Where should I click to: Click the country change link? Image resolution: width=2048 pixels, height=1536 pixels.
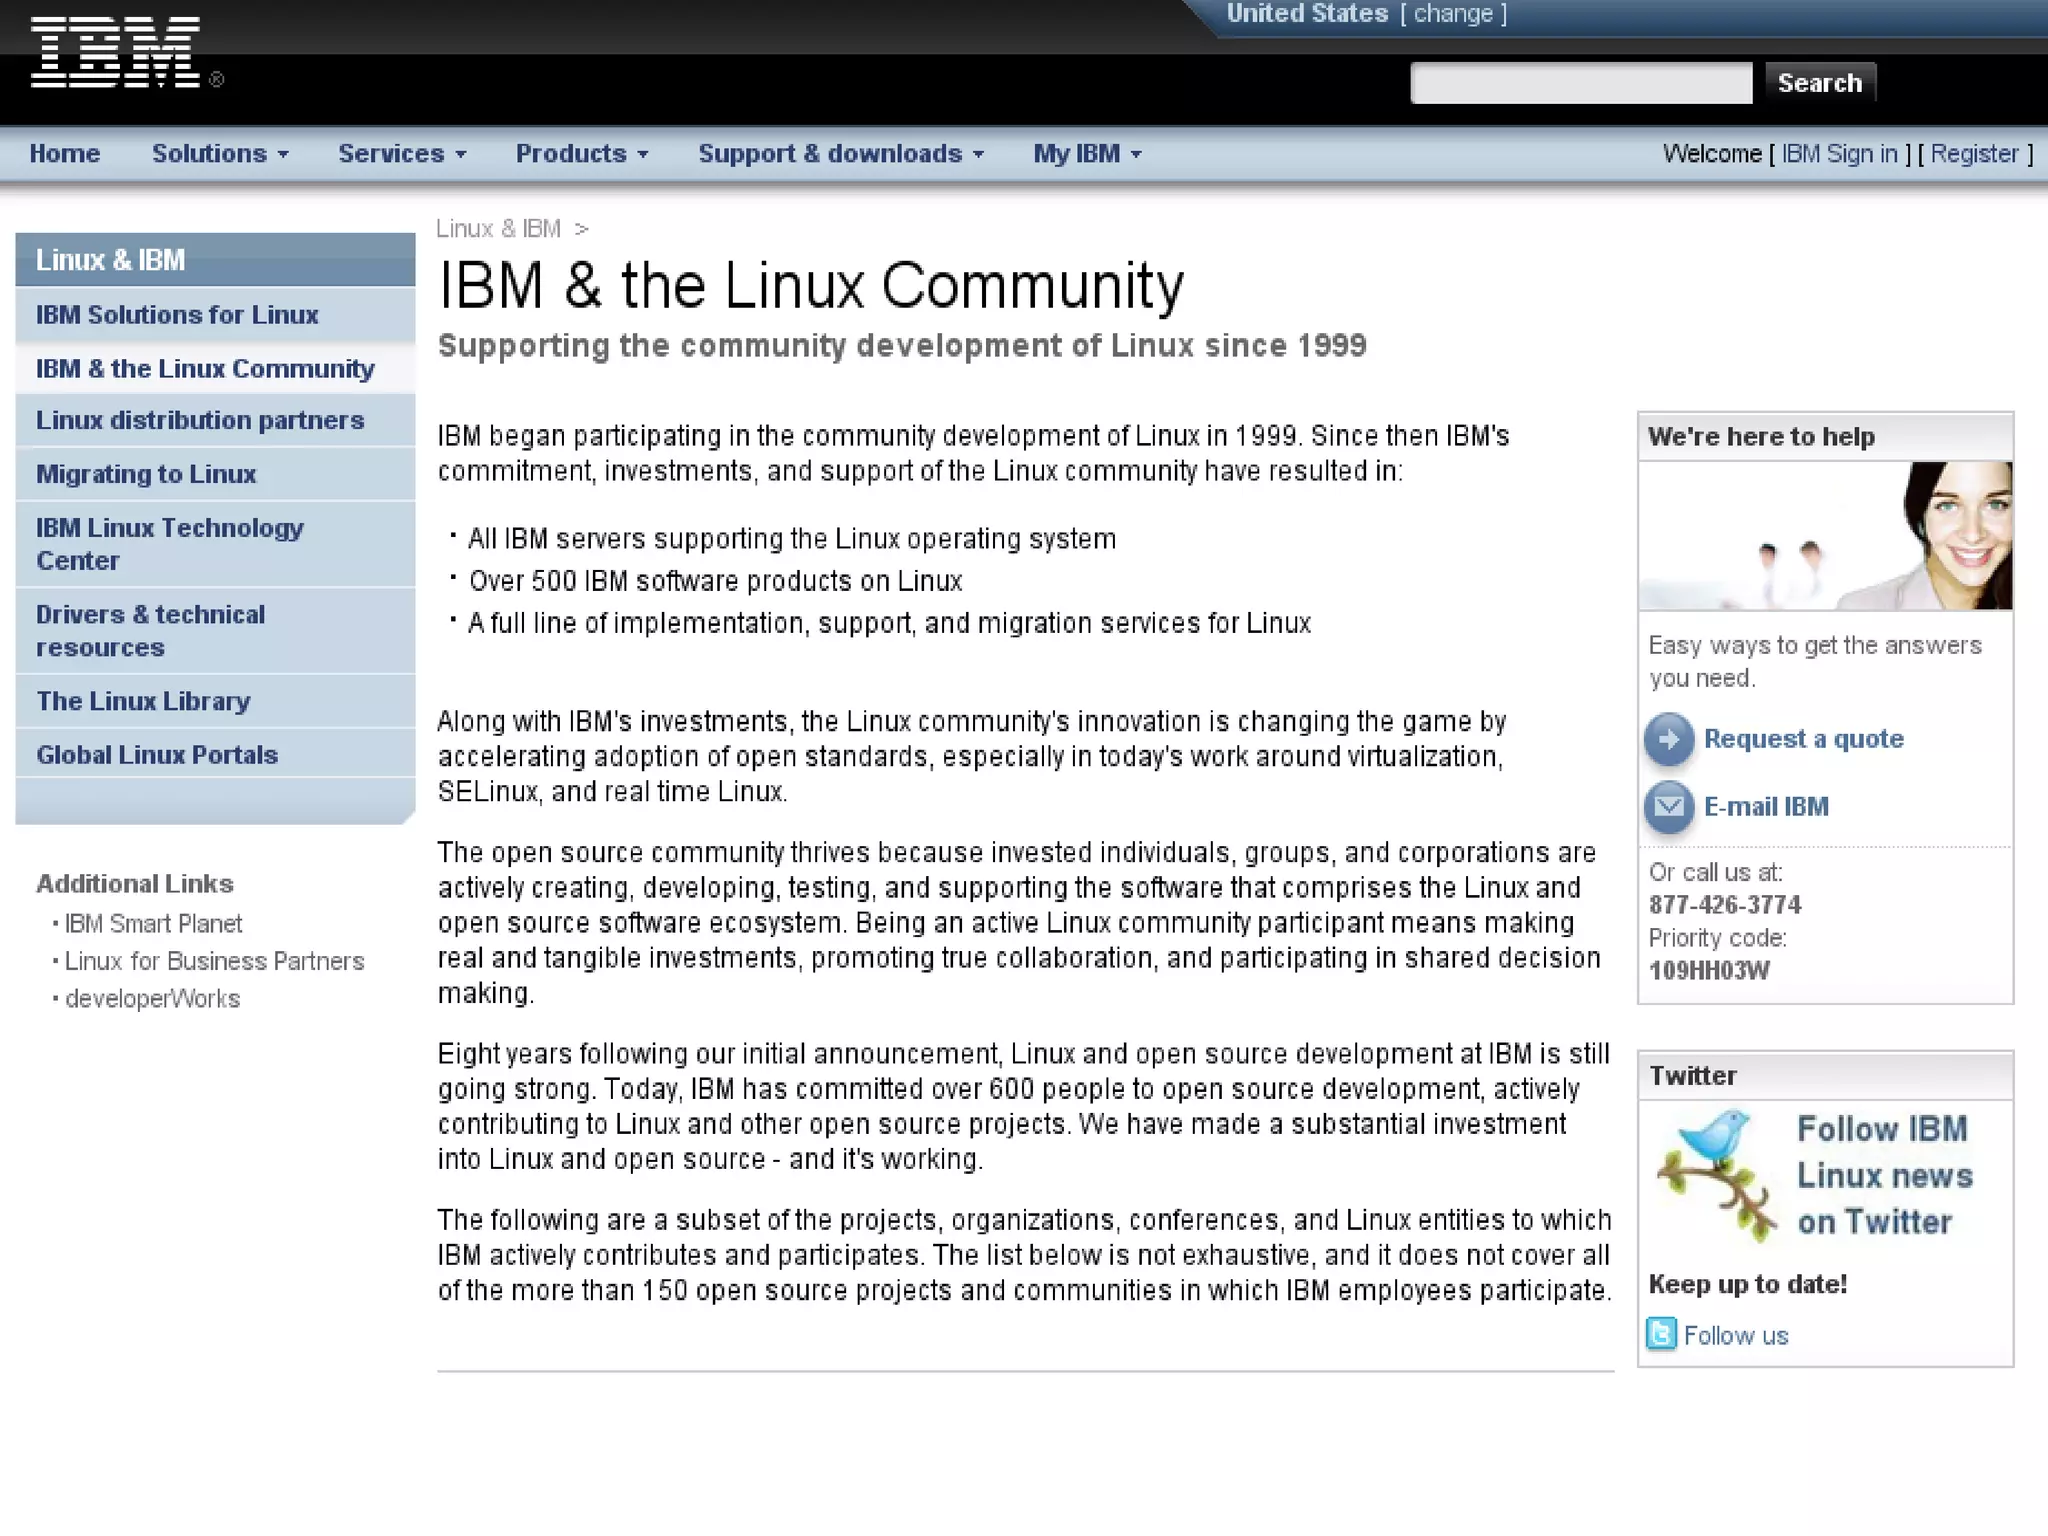click(x=1453, y=14)
